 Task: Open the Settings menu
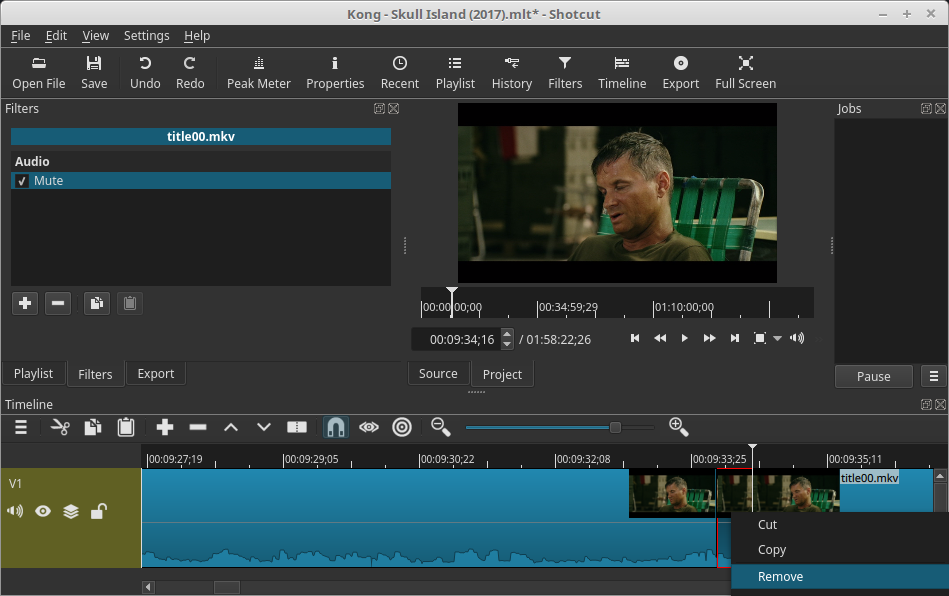[146, 36]
